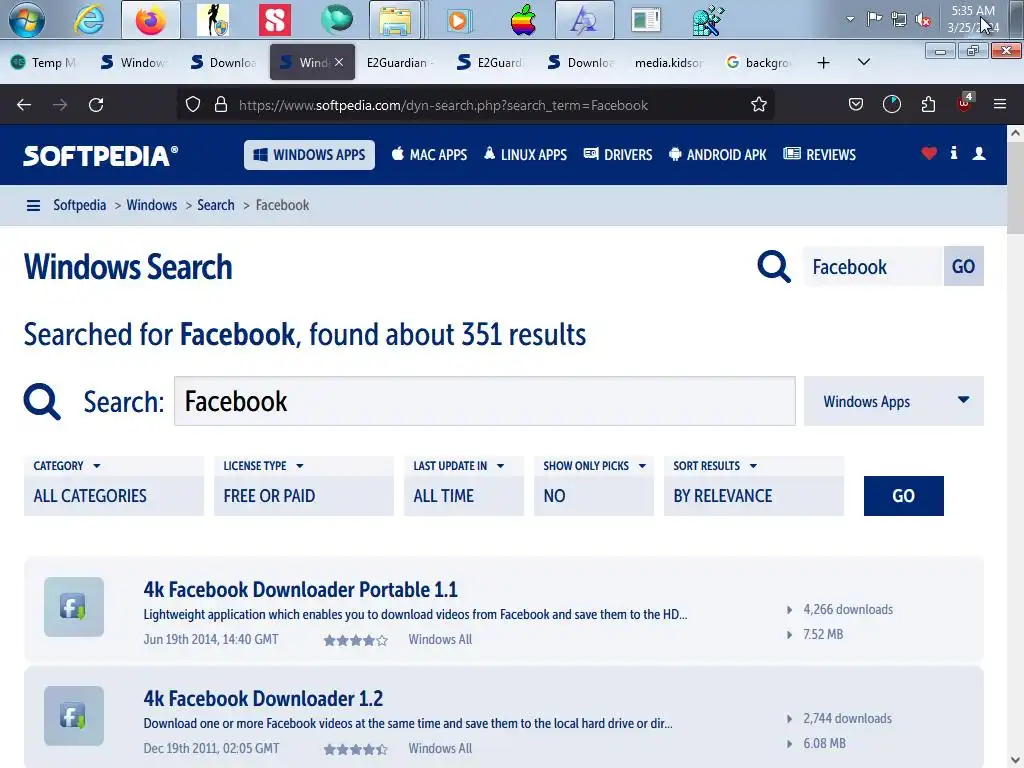1024x768 pixels.
Task: Click the Softpedia logo
Action: 101,155
